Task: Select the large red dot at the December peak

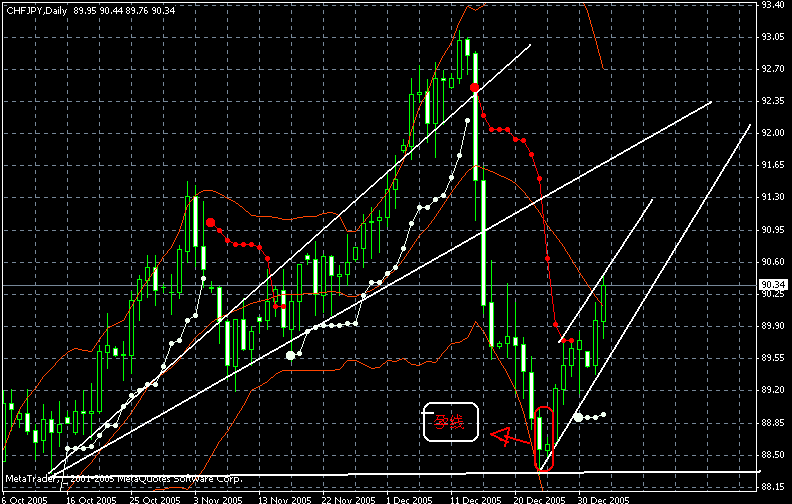Action: (x=474, y=88)
